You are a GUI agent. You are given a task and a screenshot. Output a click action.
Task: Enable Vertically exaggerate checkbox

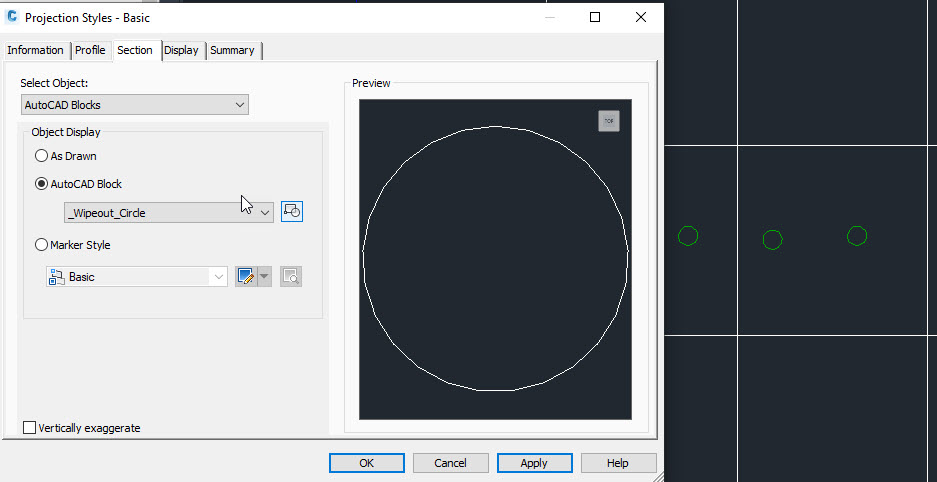(x=29, y=428)
